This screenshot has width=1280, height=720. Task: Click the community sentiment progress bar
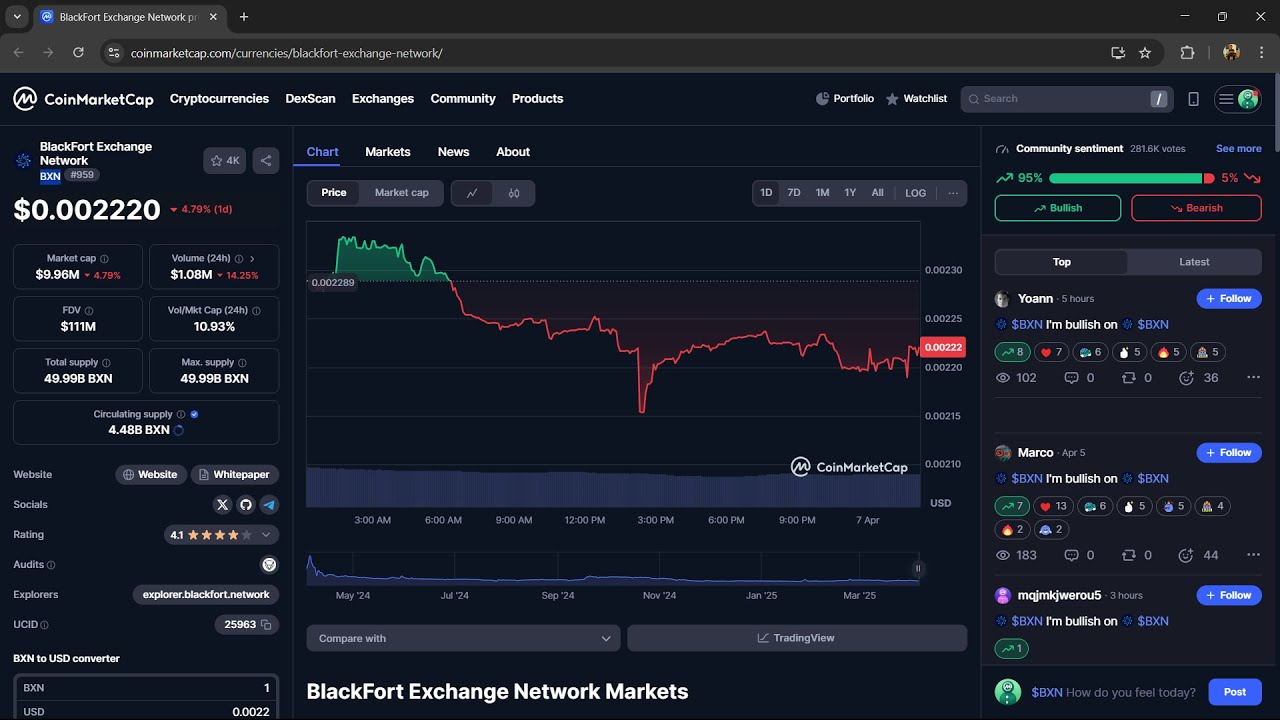coord(1132,178)
